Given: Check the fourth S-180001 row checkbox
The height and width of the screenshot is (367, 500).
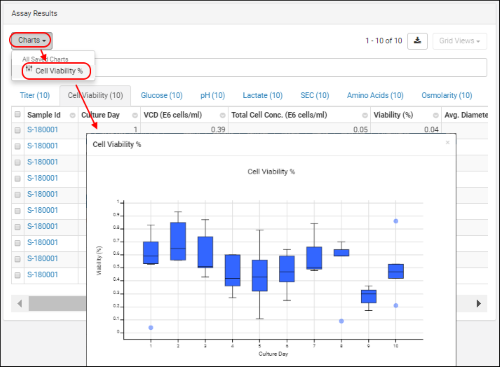Looking at the screenshot, I should pyautogui.click(x=18, y=178).
